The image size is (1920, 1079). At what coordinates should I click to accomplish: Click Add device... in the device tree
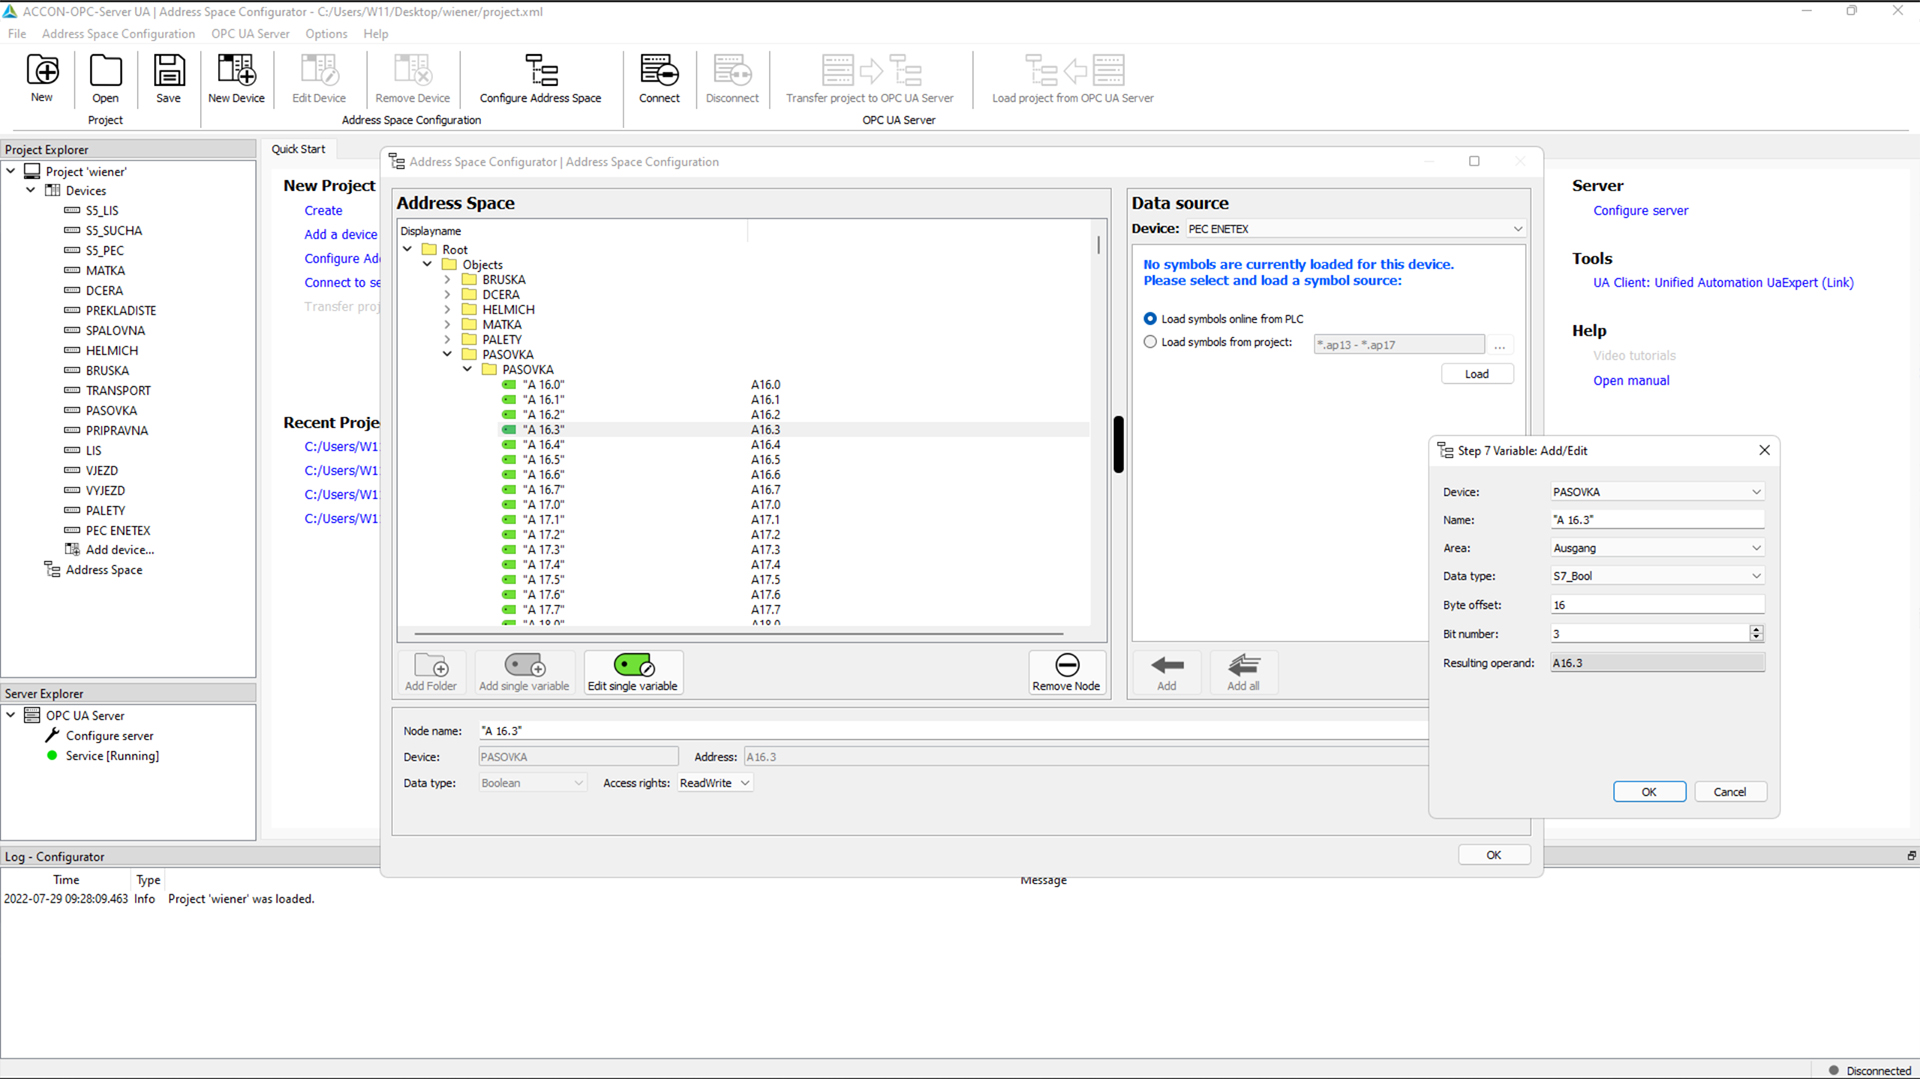pyautogui.click(x=119, y=550)
